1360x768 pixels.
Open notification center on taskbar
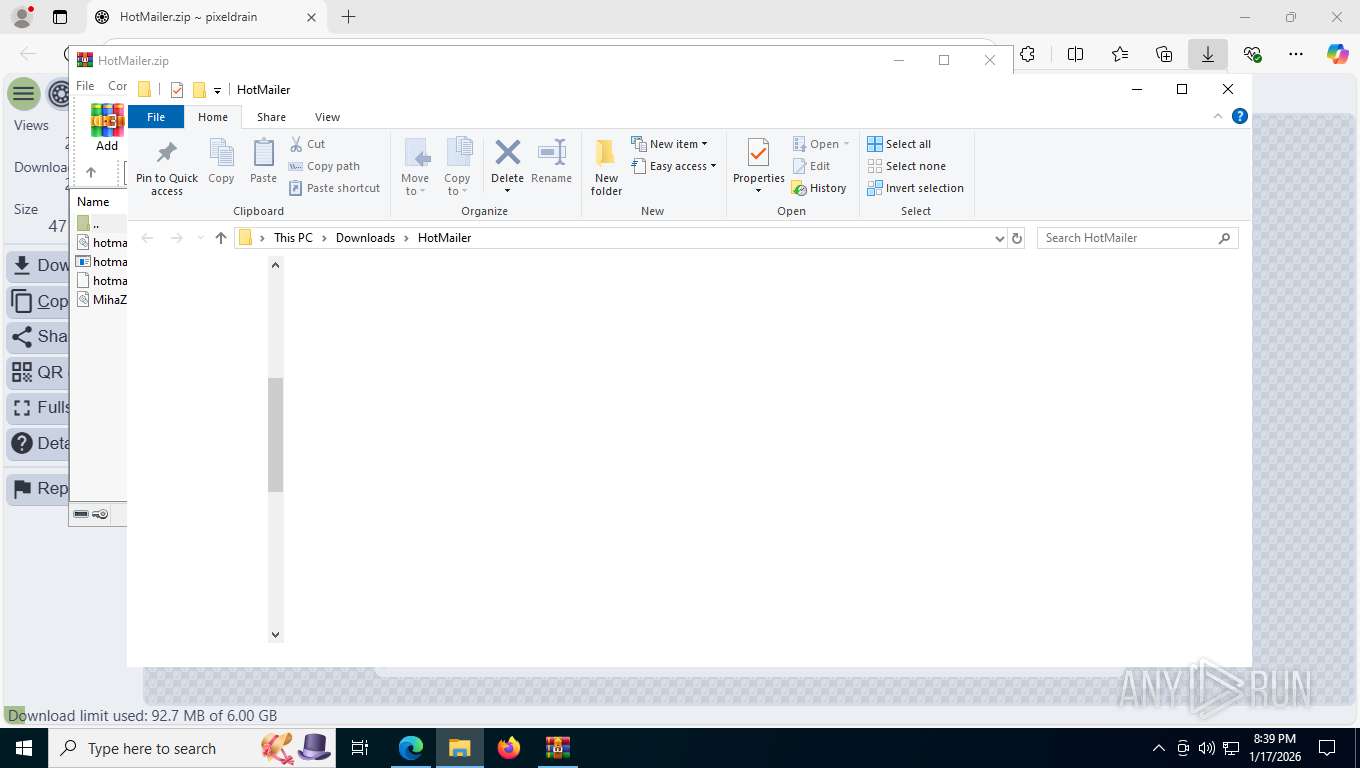click(x=1327, y=748)
